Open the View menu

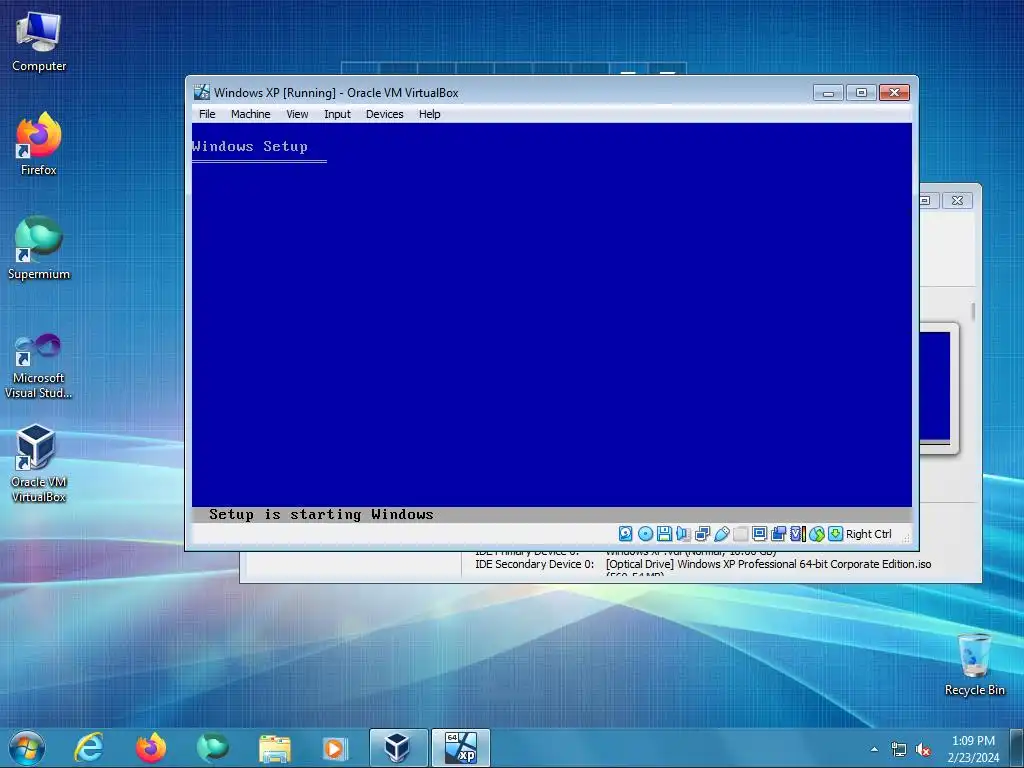(297, 114)
